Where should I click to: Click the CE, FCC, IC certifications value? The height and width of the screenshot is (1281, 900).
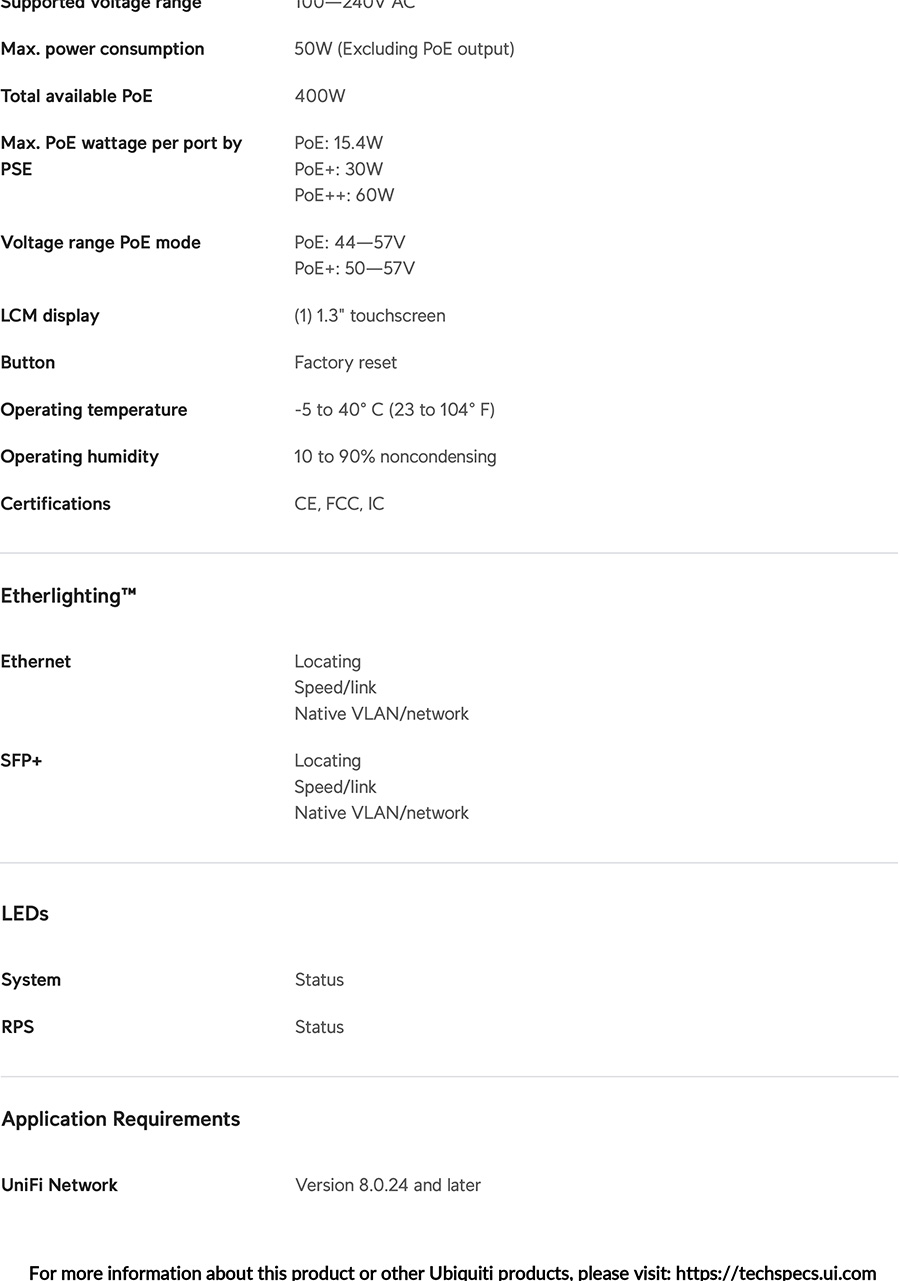(339, 504)
